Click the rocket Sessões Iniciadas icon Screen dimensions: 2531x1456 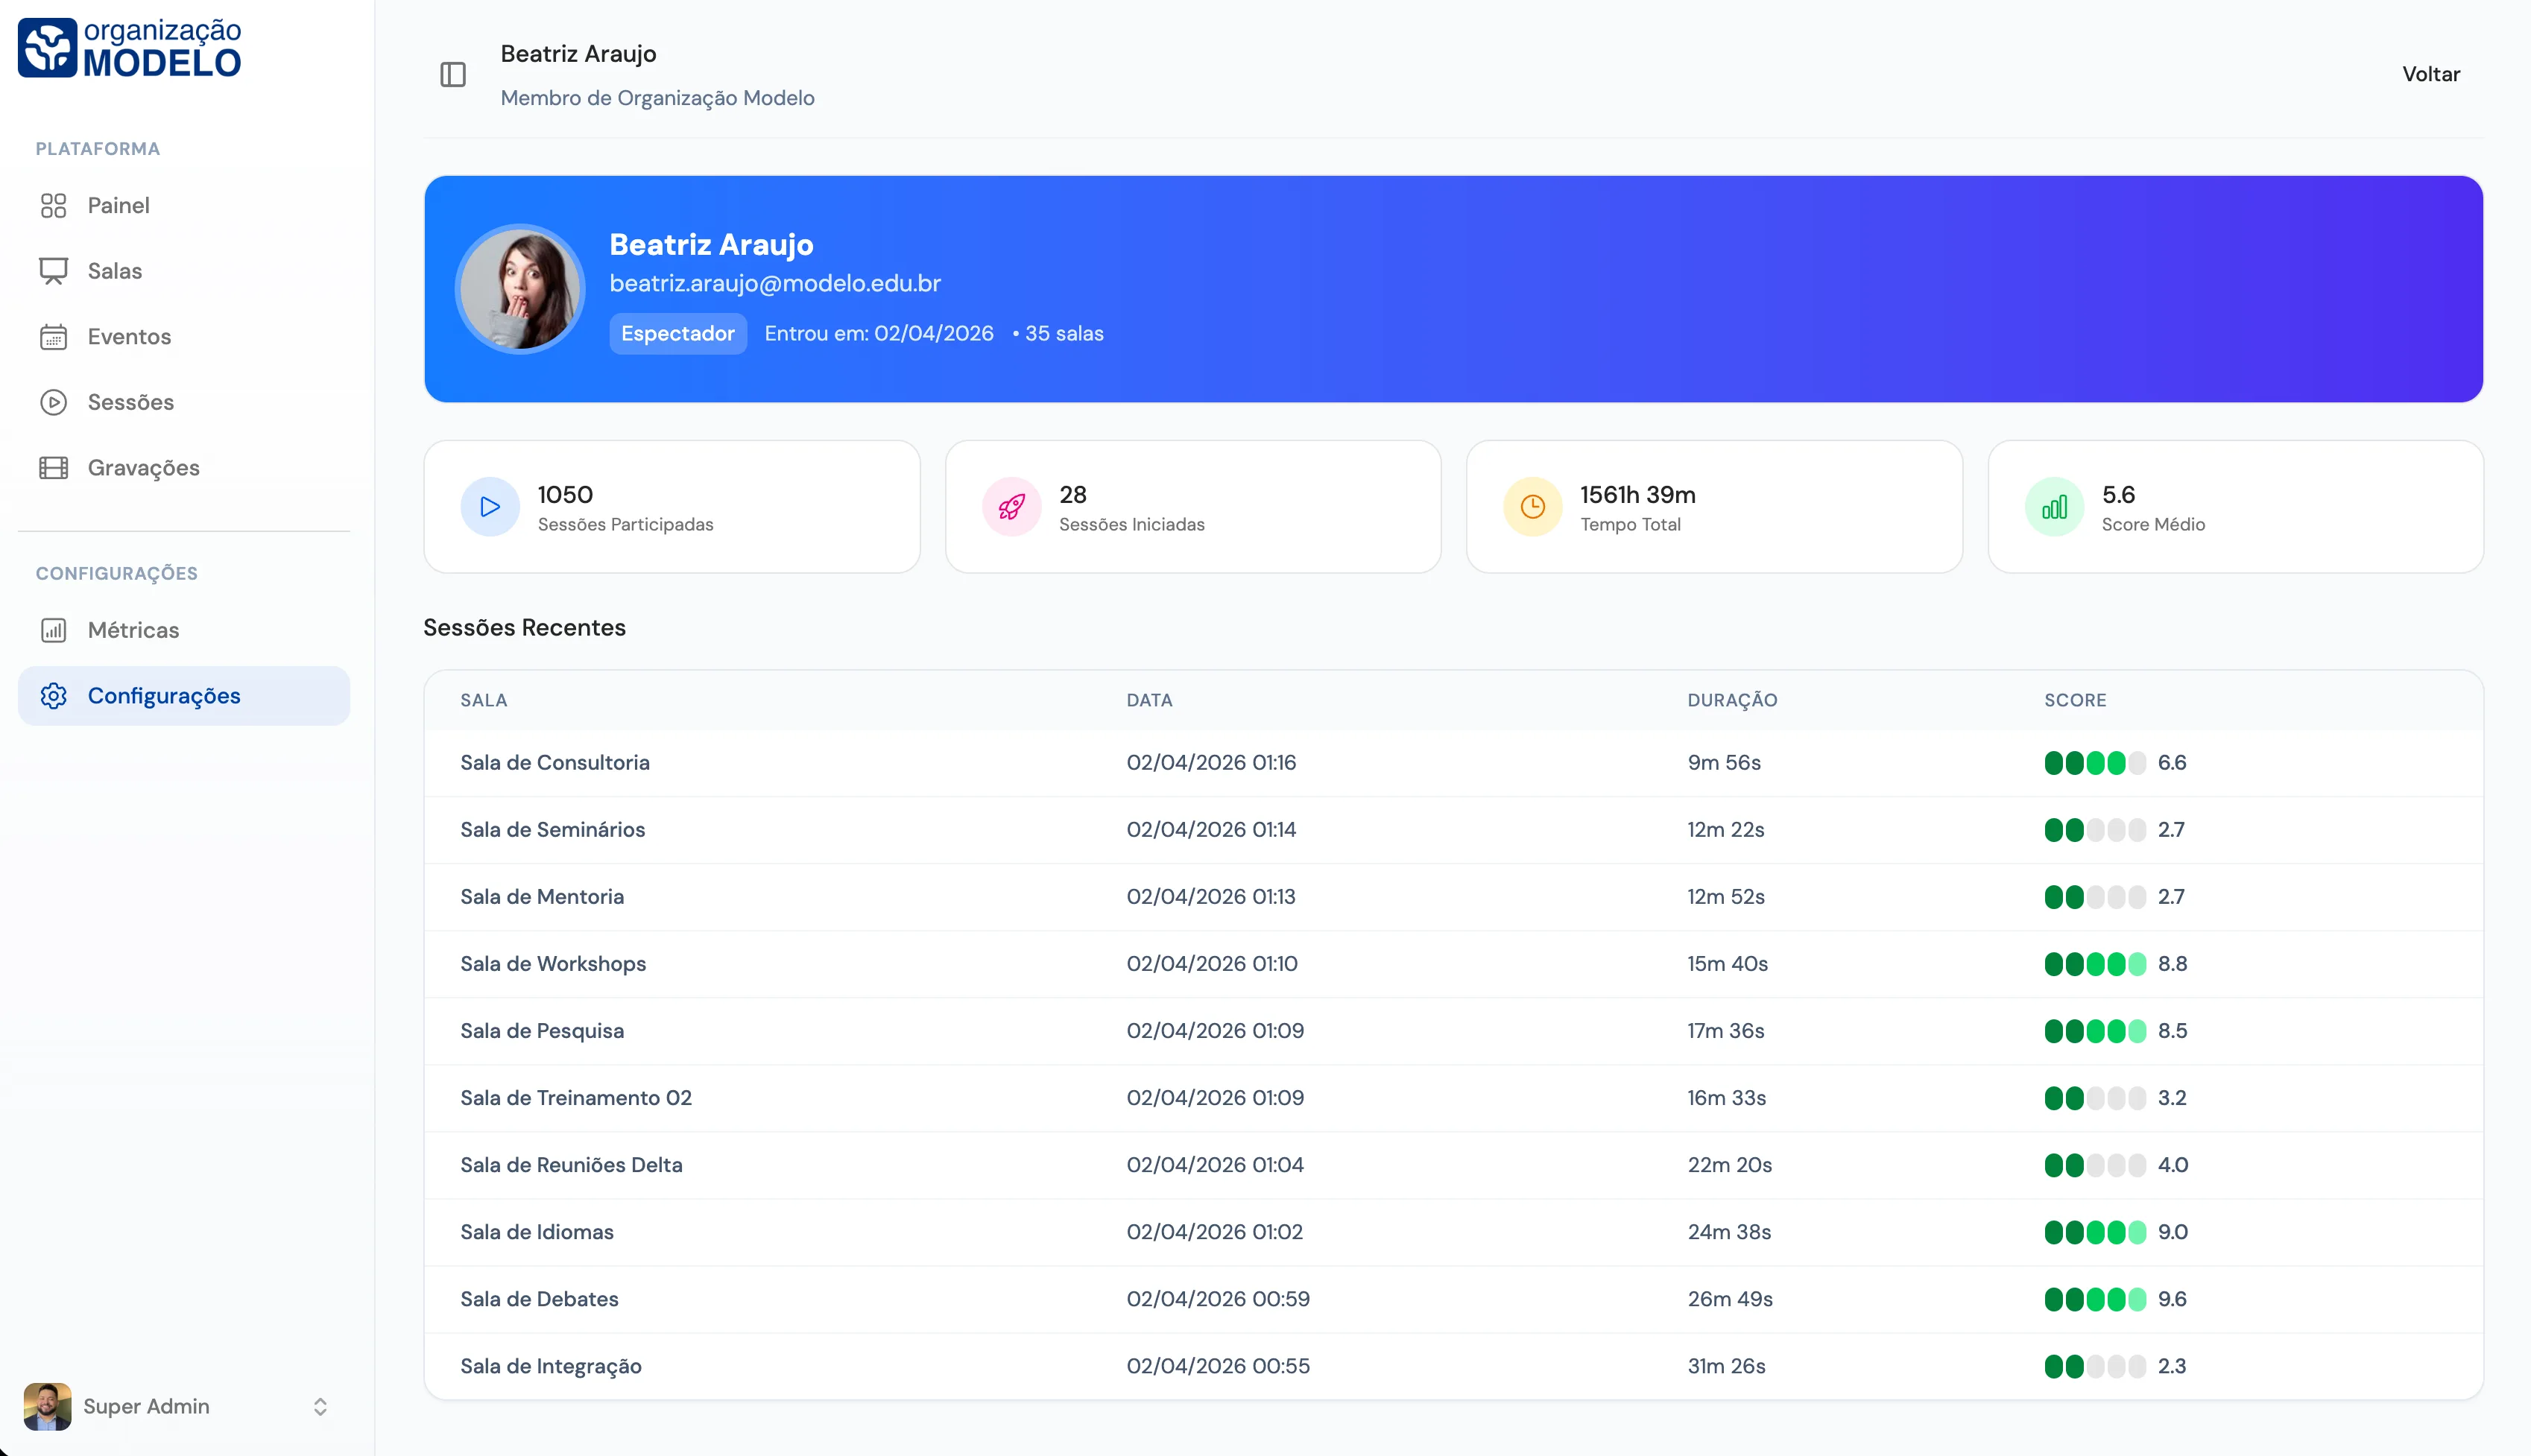[1011, 507]
